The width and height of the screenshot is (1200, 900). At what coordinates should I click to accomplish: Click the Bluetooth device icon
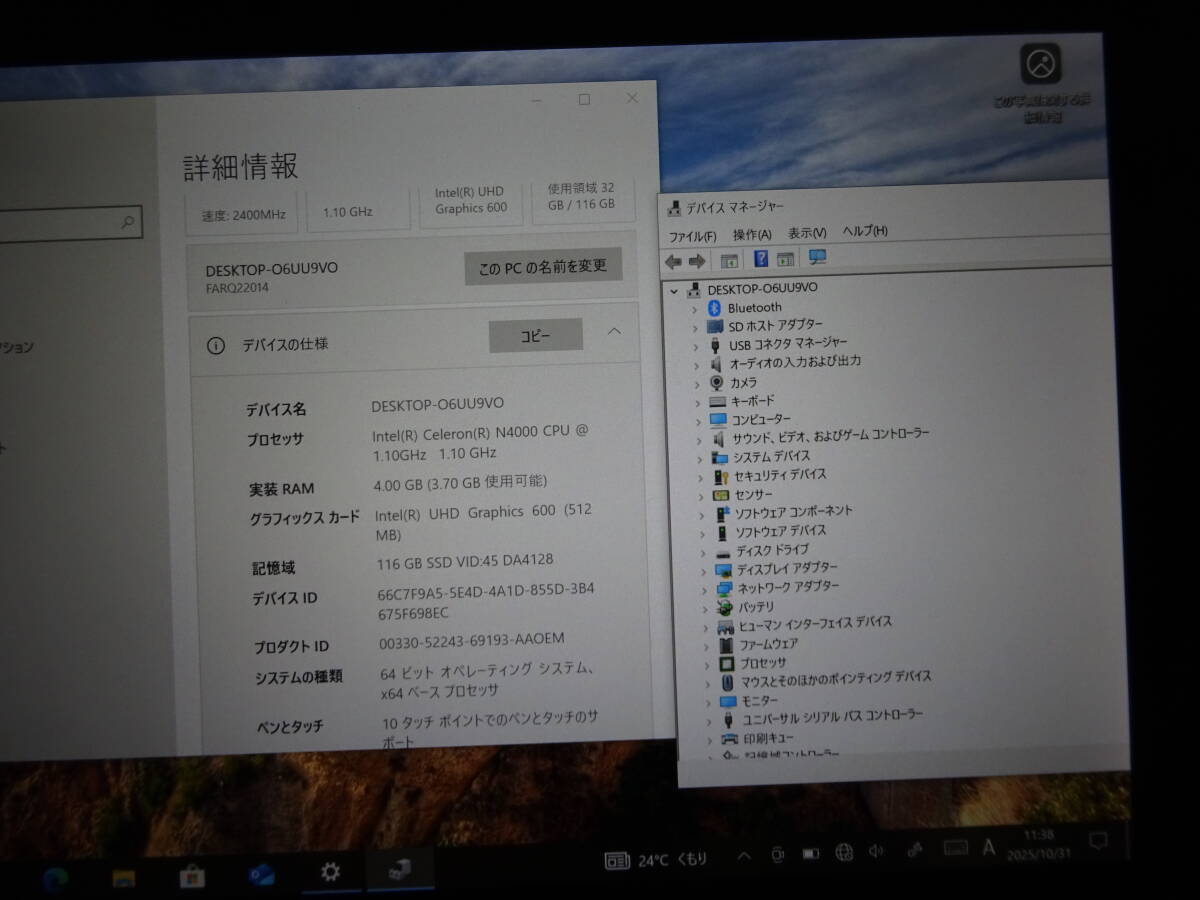(x=714, y=308)
